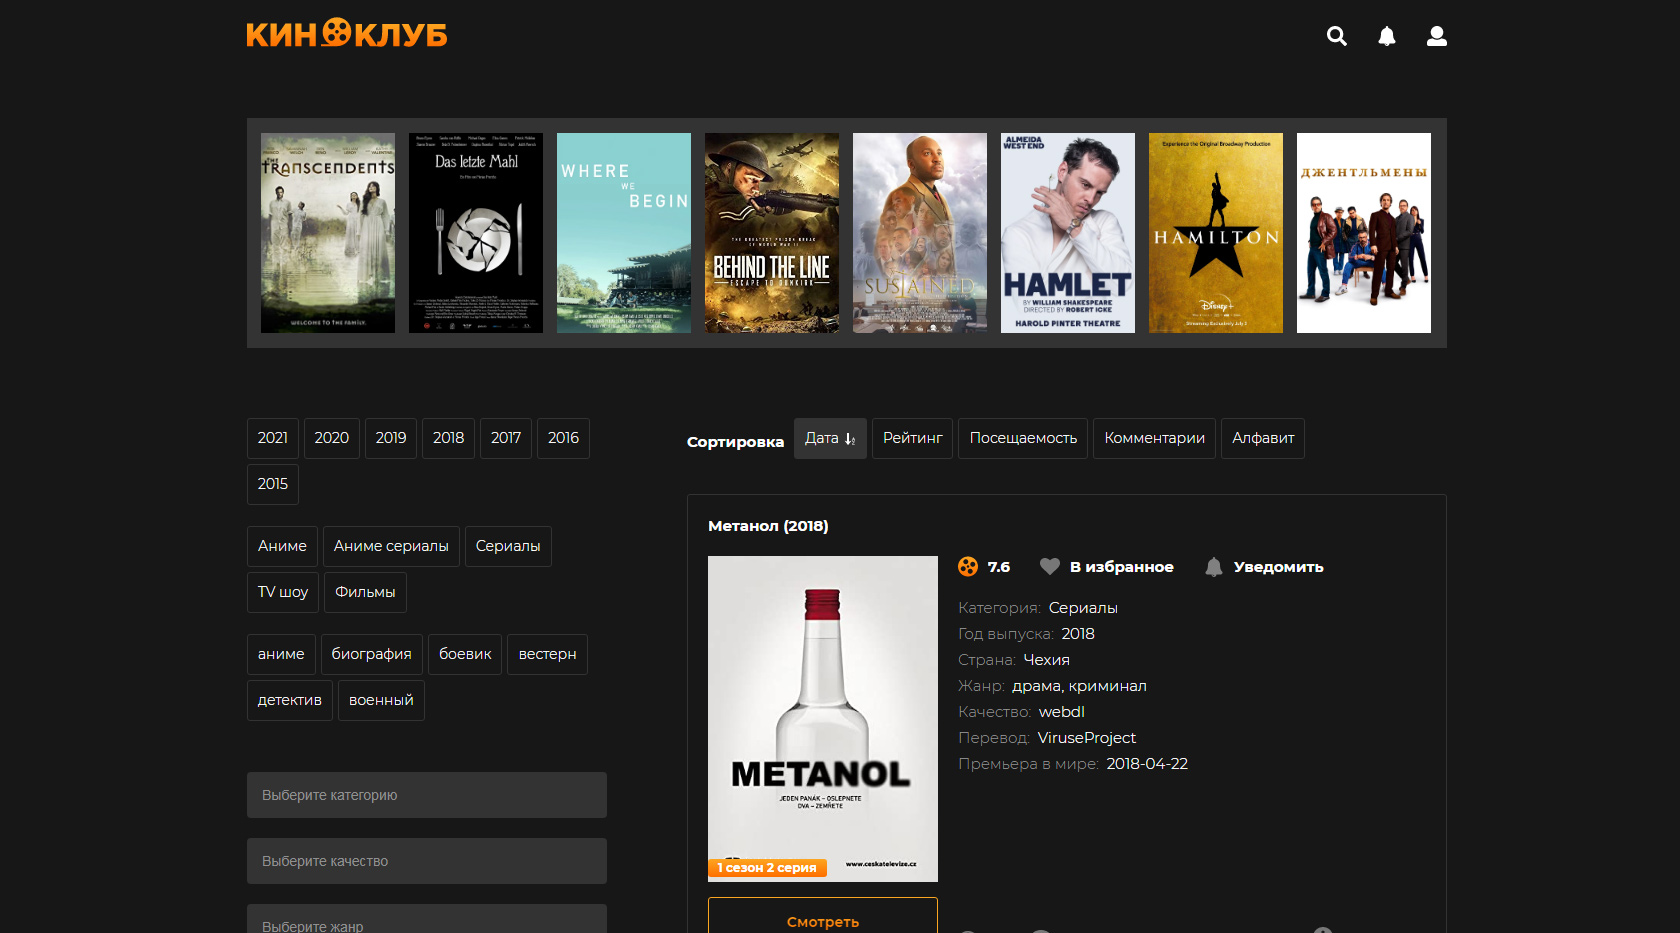Select the TV шоу category

(283, 592)
